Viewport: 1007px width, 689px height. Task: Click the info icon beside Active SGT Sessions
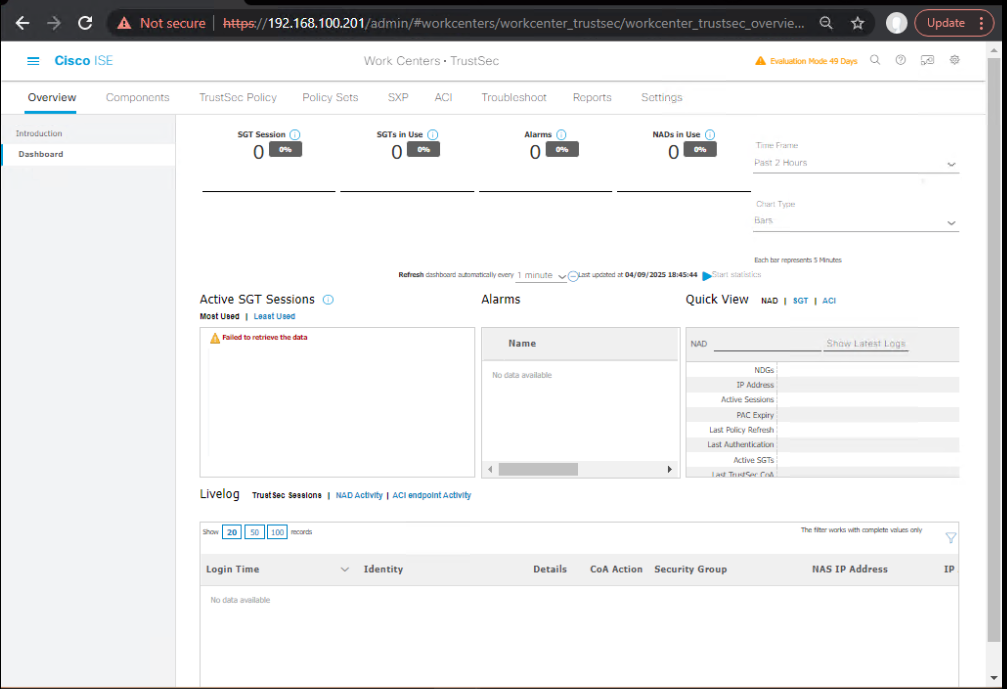(x=328, y=300)
